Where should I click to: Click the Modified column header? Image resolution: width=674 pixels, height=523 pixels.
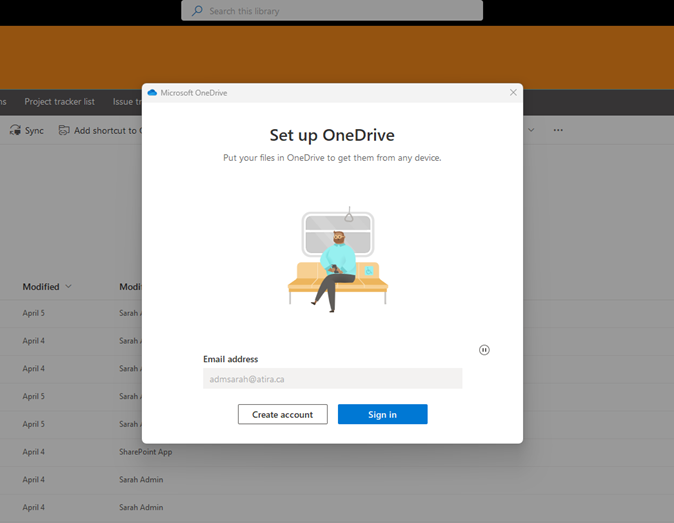click(41, 287)
